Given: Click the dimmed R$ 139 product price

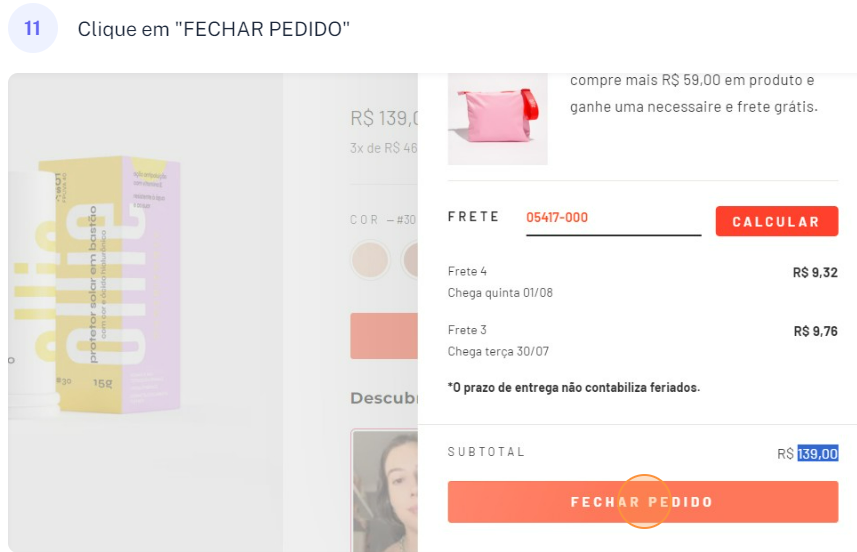Looking at the screenshot, I should pos(383,119).
